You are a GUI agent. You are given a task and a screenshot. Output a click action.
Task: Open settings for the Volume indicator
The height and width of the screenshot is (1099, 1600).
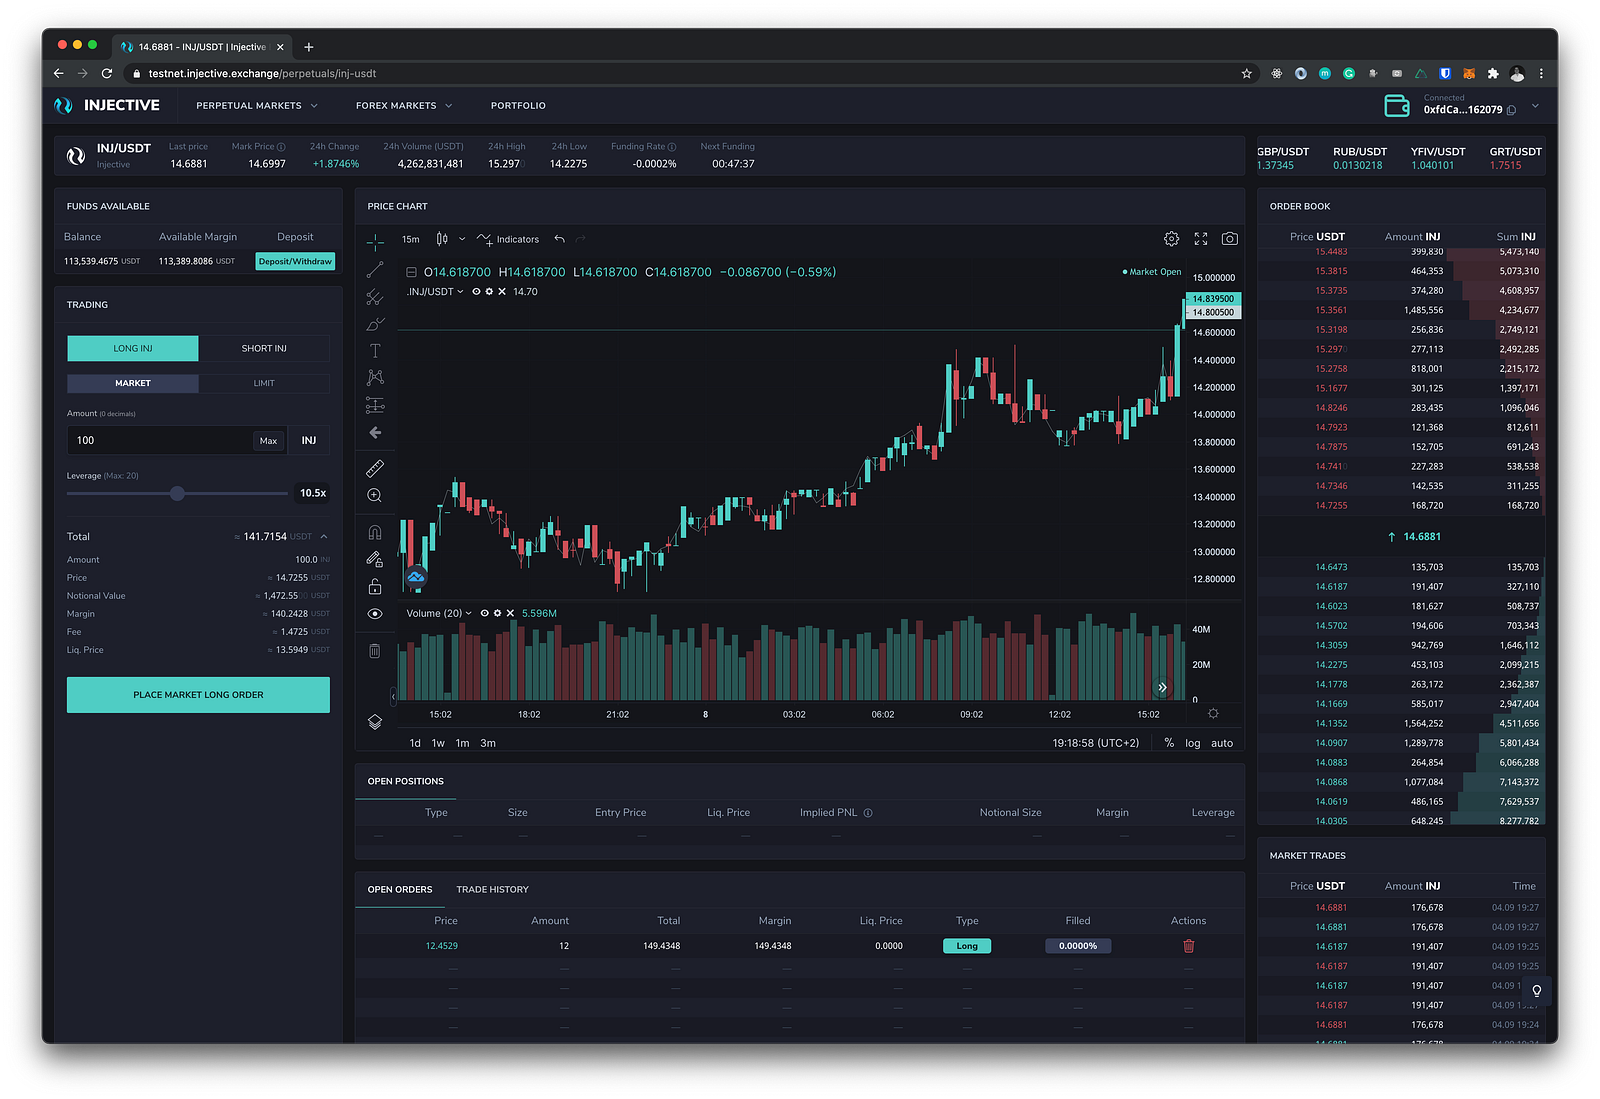tap(497, 613)
